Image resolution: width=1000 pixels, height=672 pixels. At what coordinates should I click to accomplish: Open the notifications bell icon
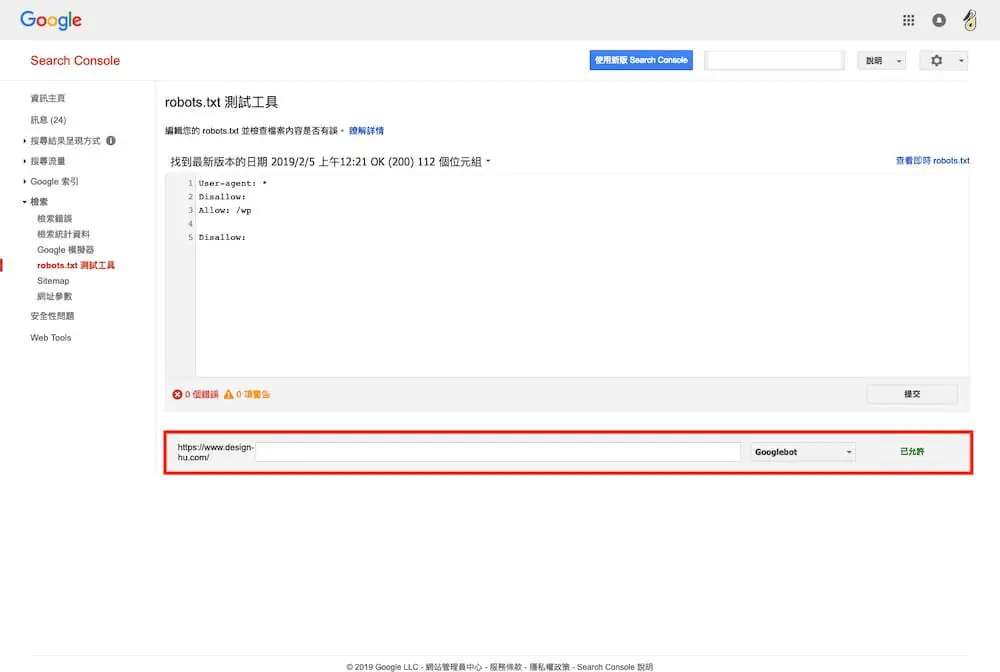939,20
